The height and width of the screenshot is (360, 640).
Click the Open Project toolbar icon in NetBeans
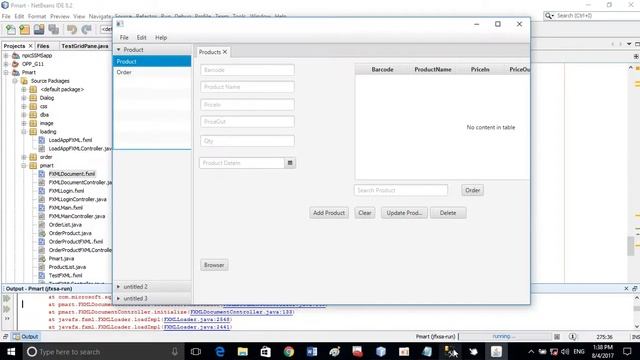[x=39, y=29]
